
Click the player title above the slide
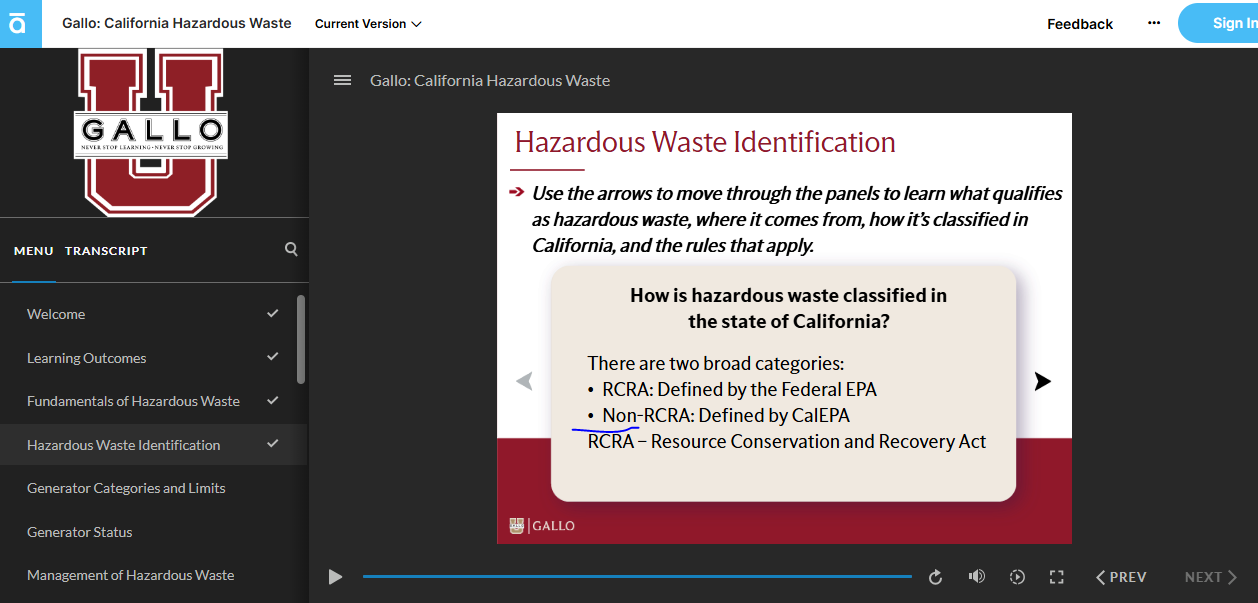[x=490, y=80]
